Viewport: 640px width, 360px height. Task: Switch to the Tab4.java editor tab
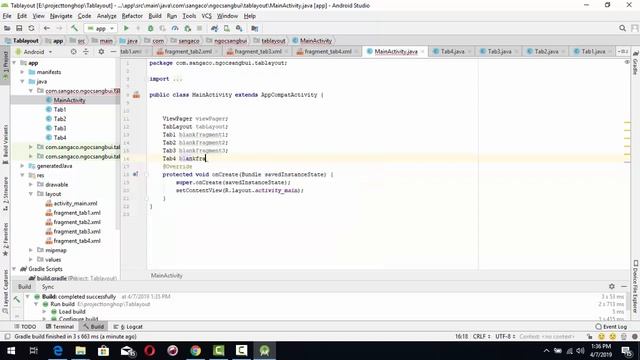pos(453,51)
